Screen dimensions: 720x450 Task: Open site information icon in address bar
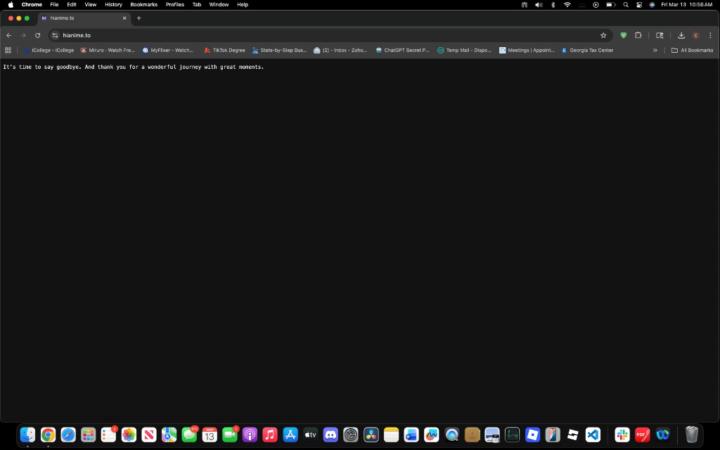click(x=55, y=35)
